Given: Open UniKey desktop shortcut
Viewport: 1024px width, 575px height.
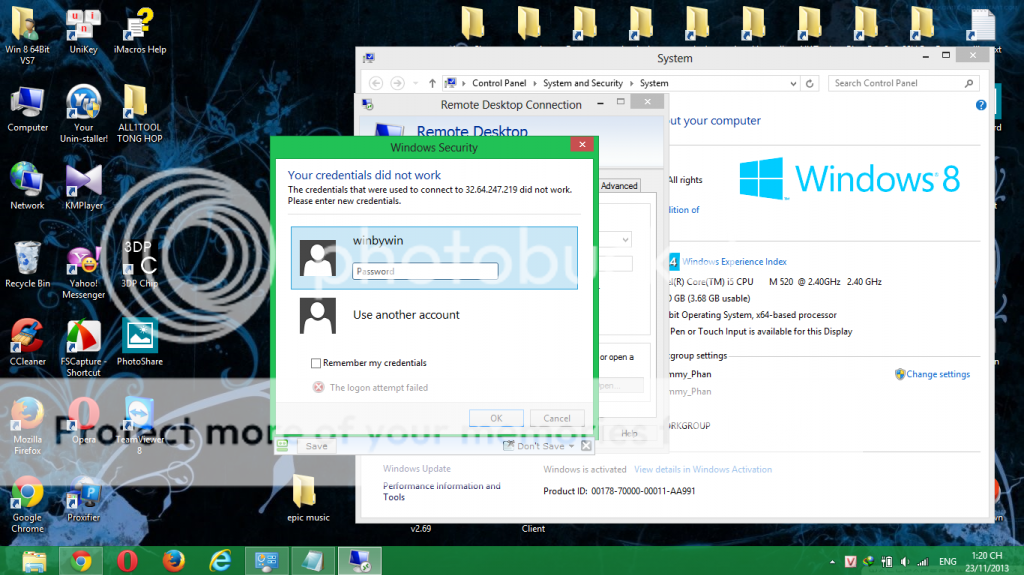Looking at the screenshot, I should point(83,25).
